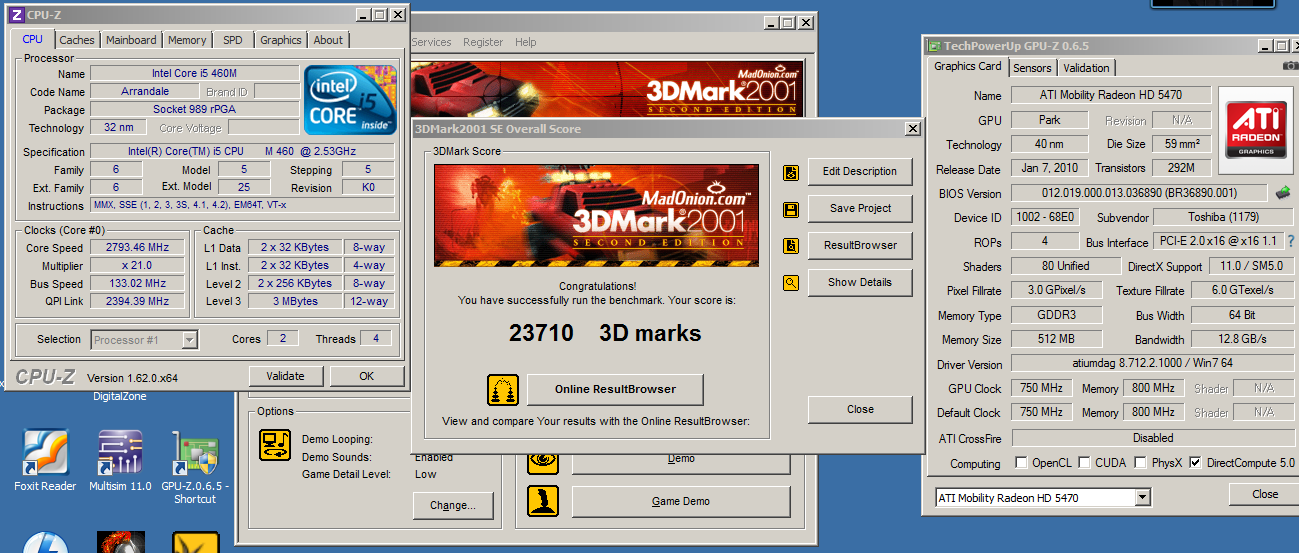
Task: Switch to the Caches tab in CPU-Z
Action: pos(77,40)
